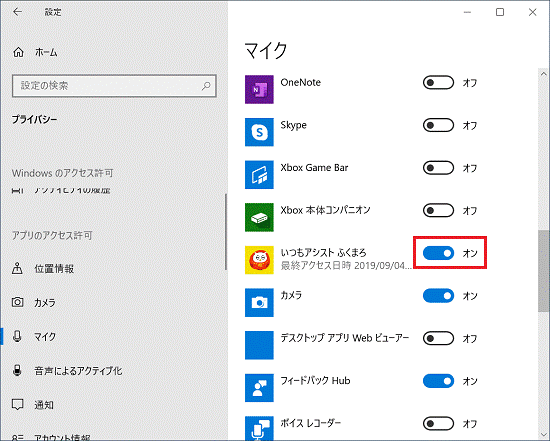Click the フィードバック Hub label

pos(315,381)
